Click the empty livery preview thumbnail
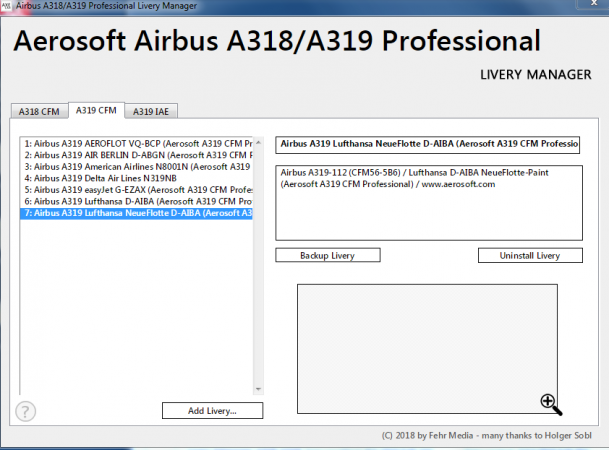Image resolution: width=609 pixels, height=450 pixels. [427, 349]
